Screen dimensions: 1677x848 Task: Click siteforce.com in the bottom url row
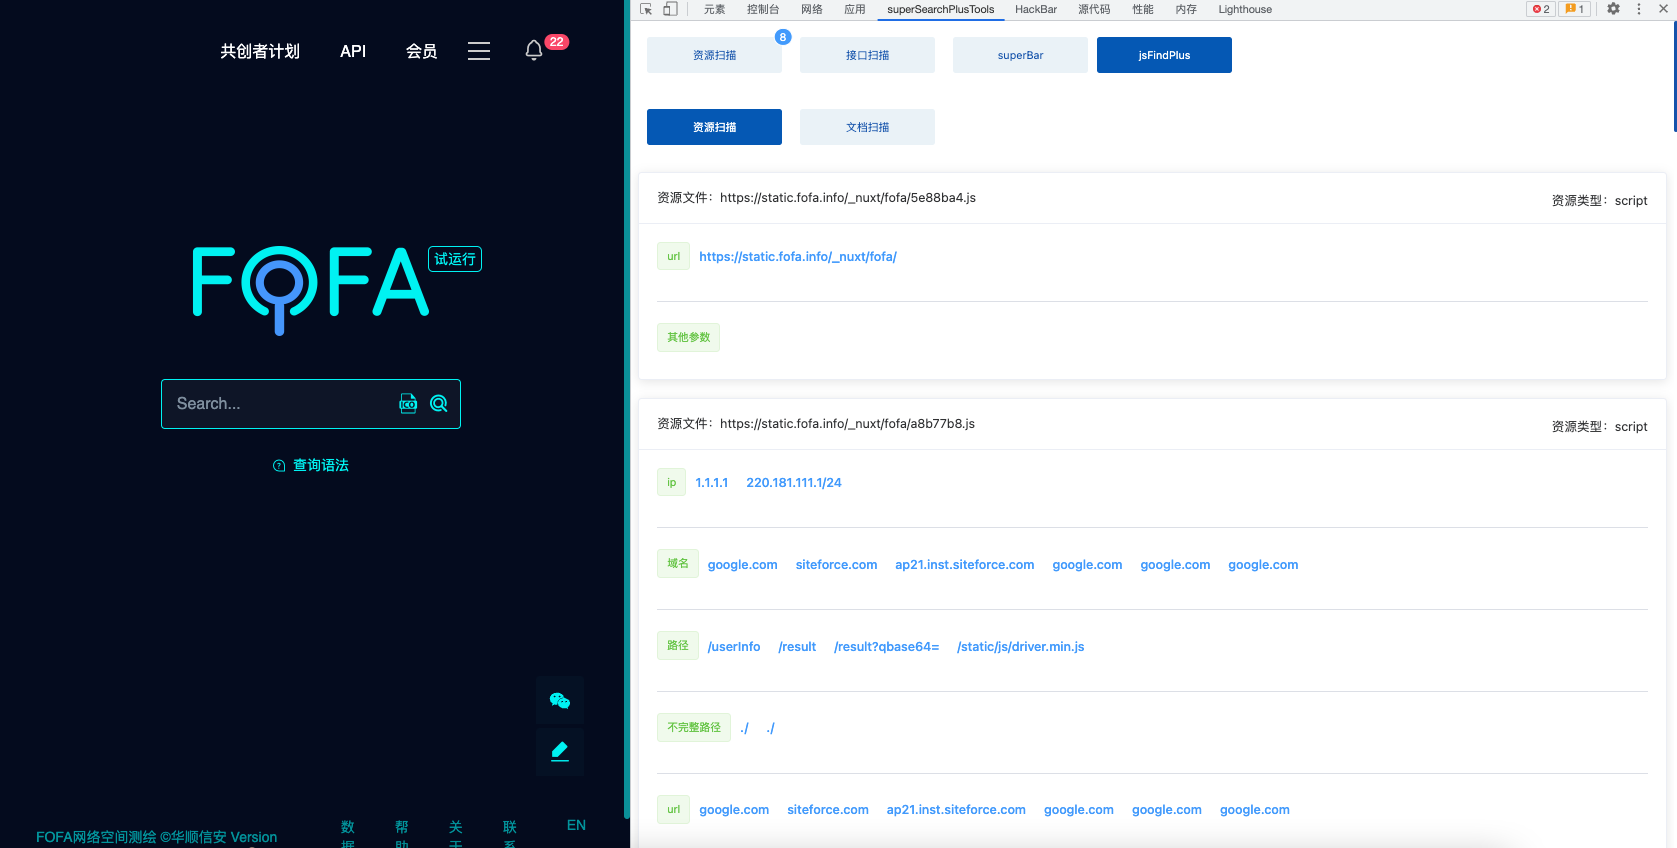pyautogui.click(x=828, y=810)
